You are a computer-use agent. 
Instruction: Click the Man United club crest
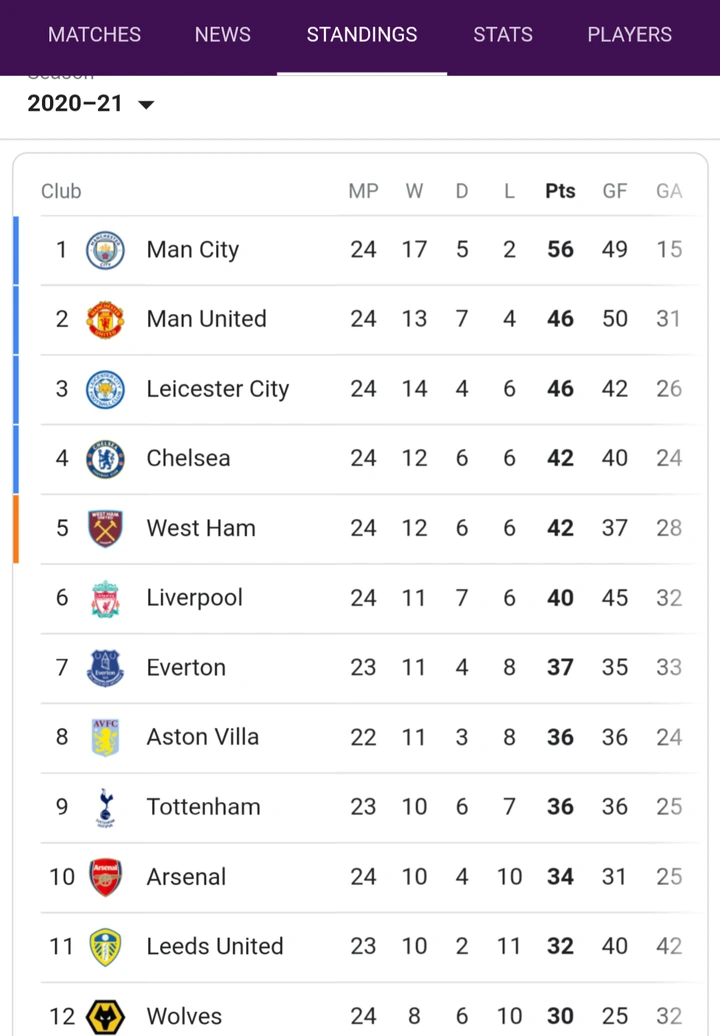point(105,319)
